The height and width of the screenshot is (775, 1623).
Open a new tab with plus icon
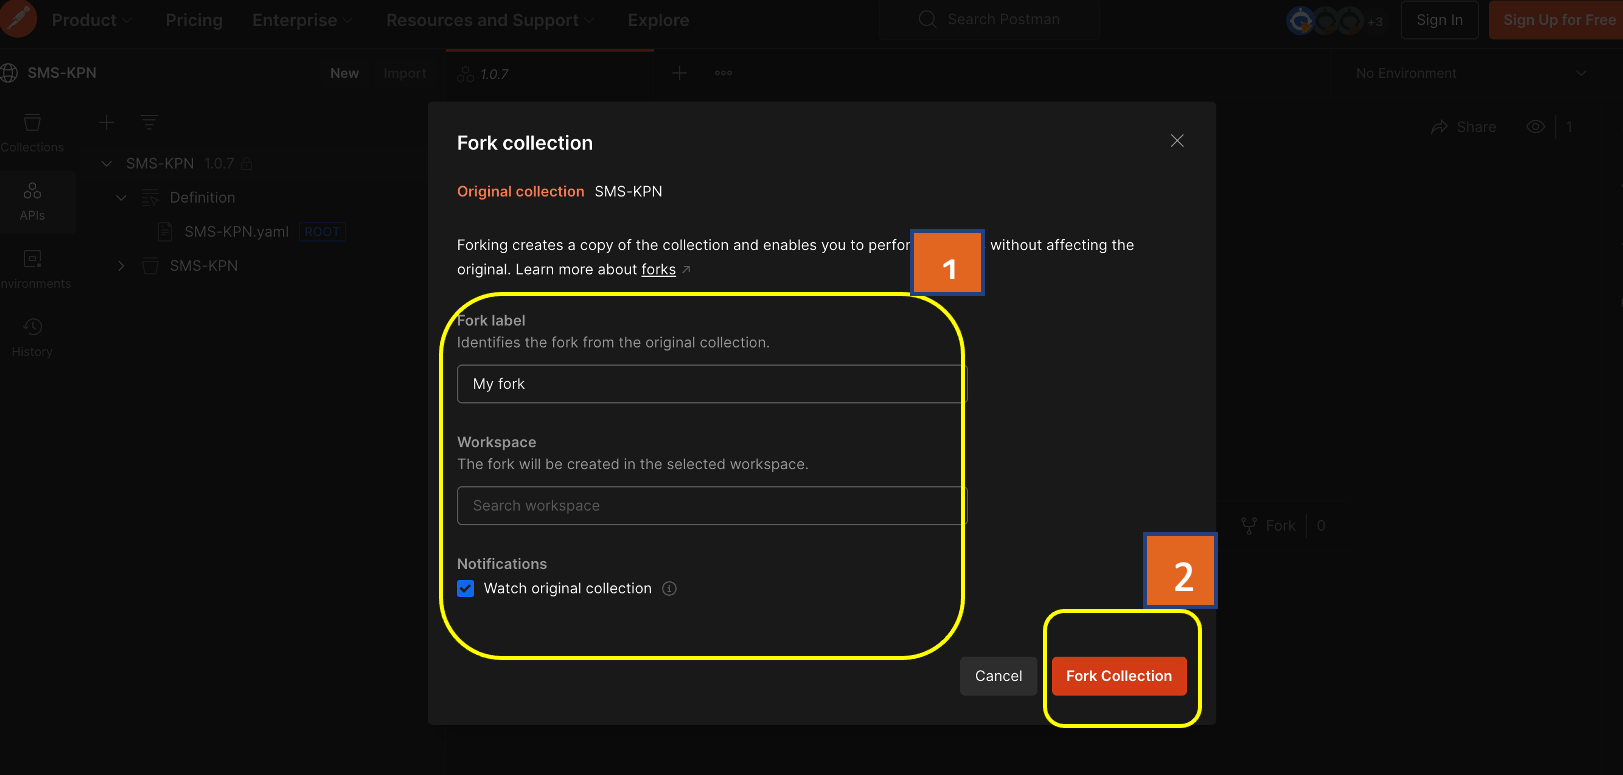point(679,73)
